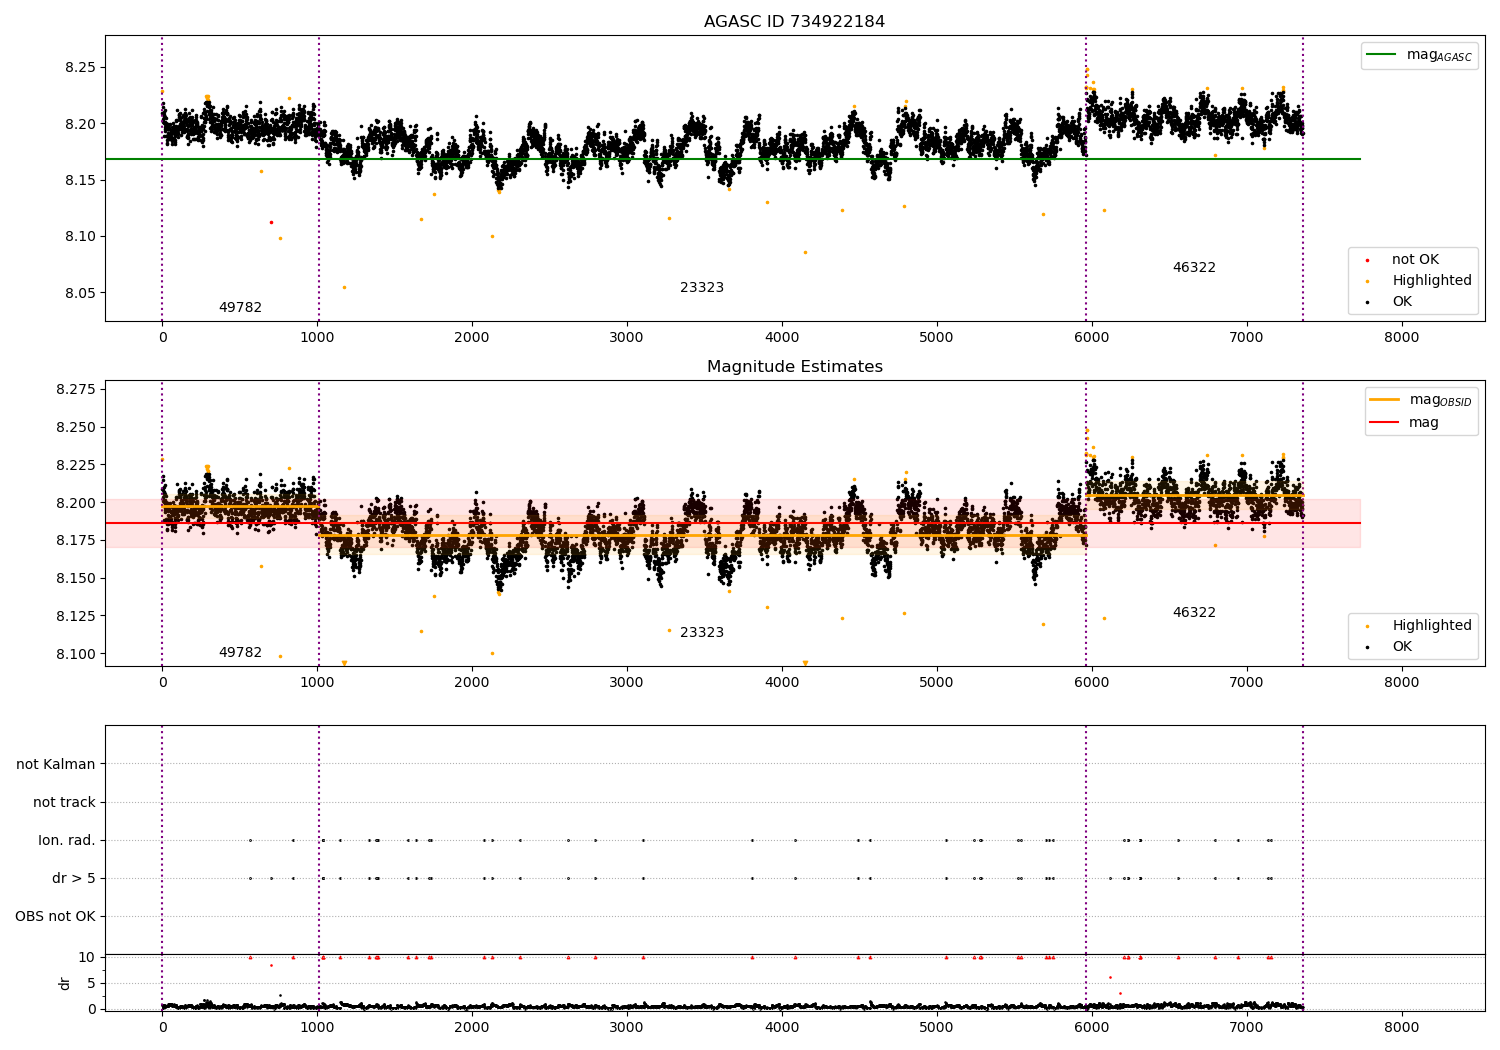Click the 8.200 y-axis tick label

pyautogui.click(x=76, y=503)
